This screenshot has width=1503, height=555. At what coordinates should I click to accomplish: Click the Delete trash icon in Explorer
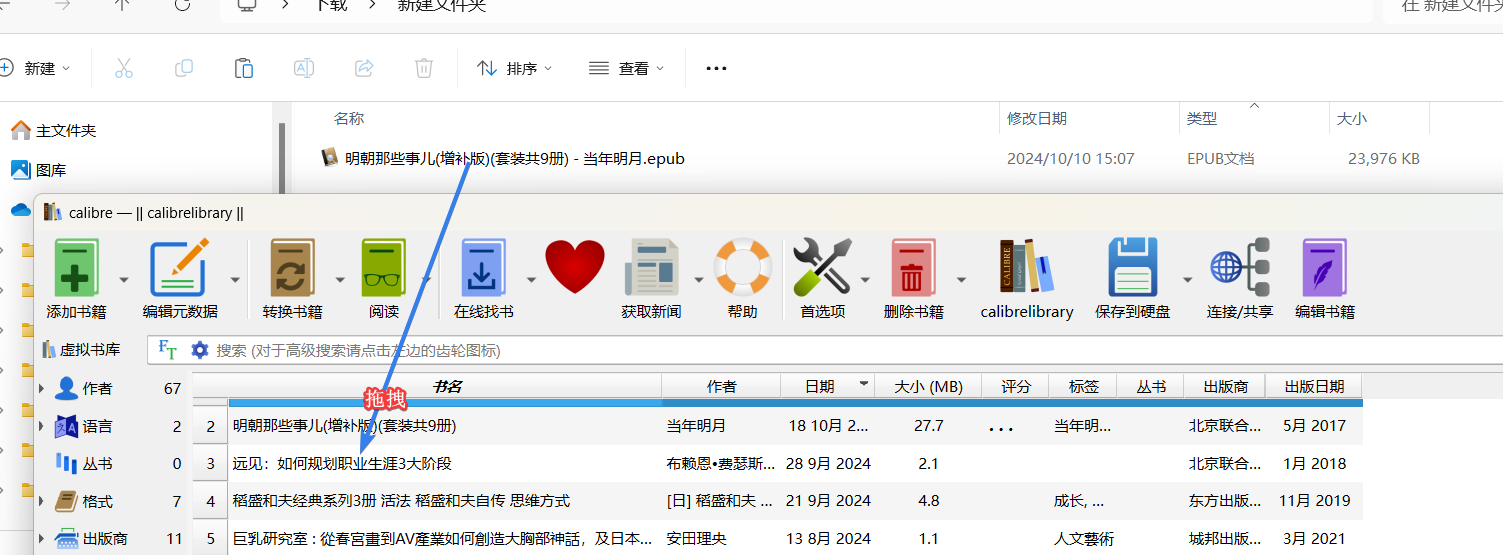(424, 68)
